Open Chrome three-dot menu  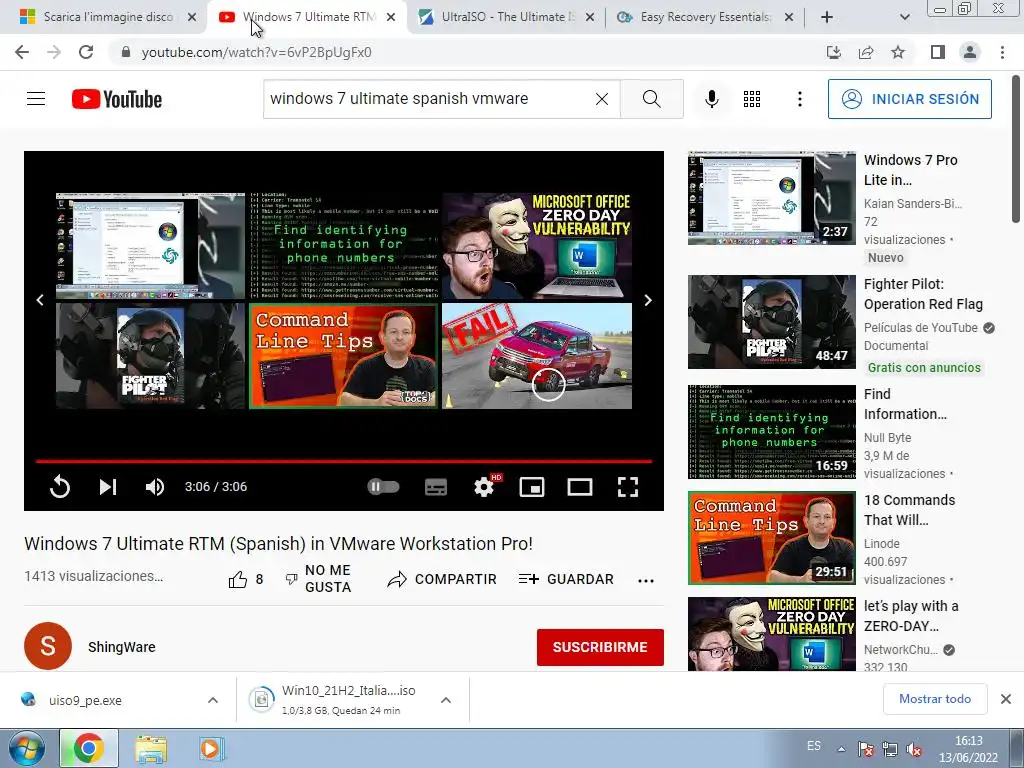point(1002,52)
